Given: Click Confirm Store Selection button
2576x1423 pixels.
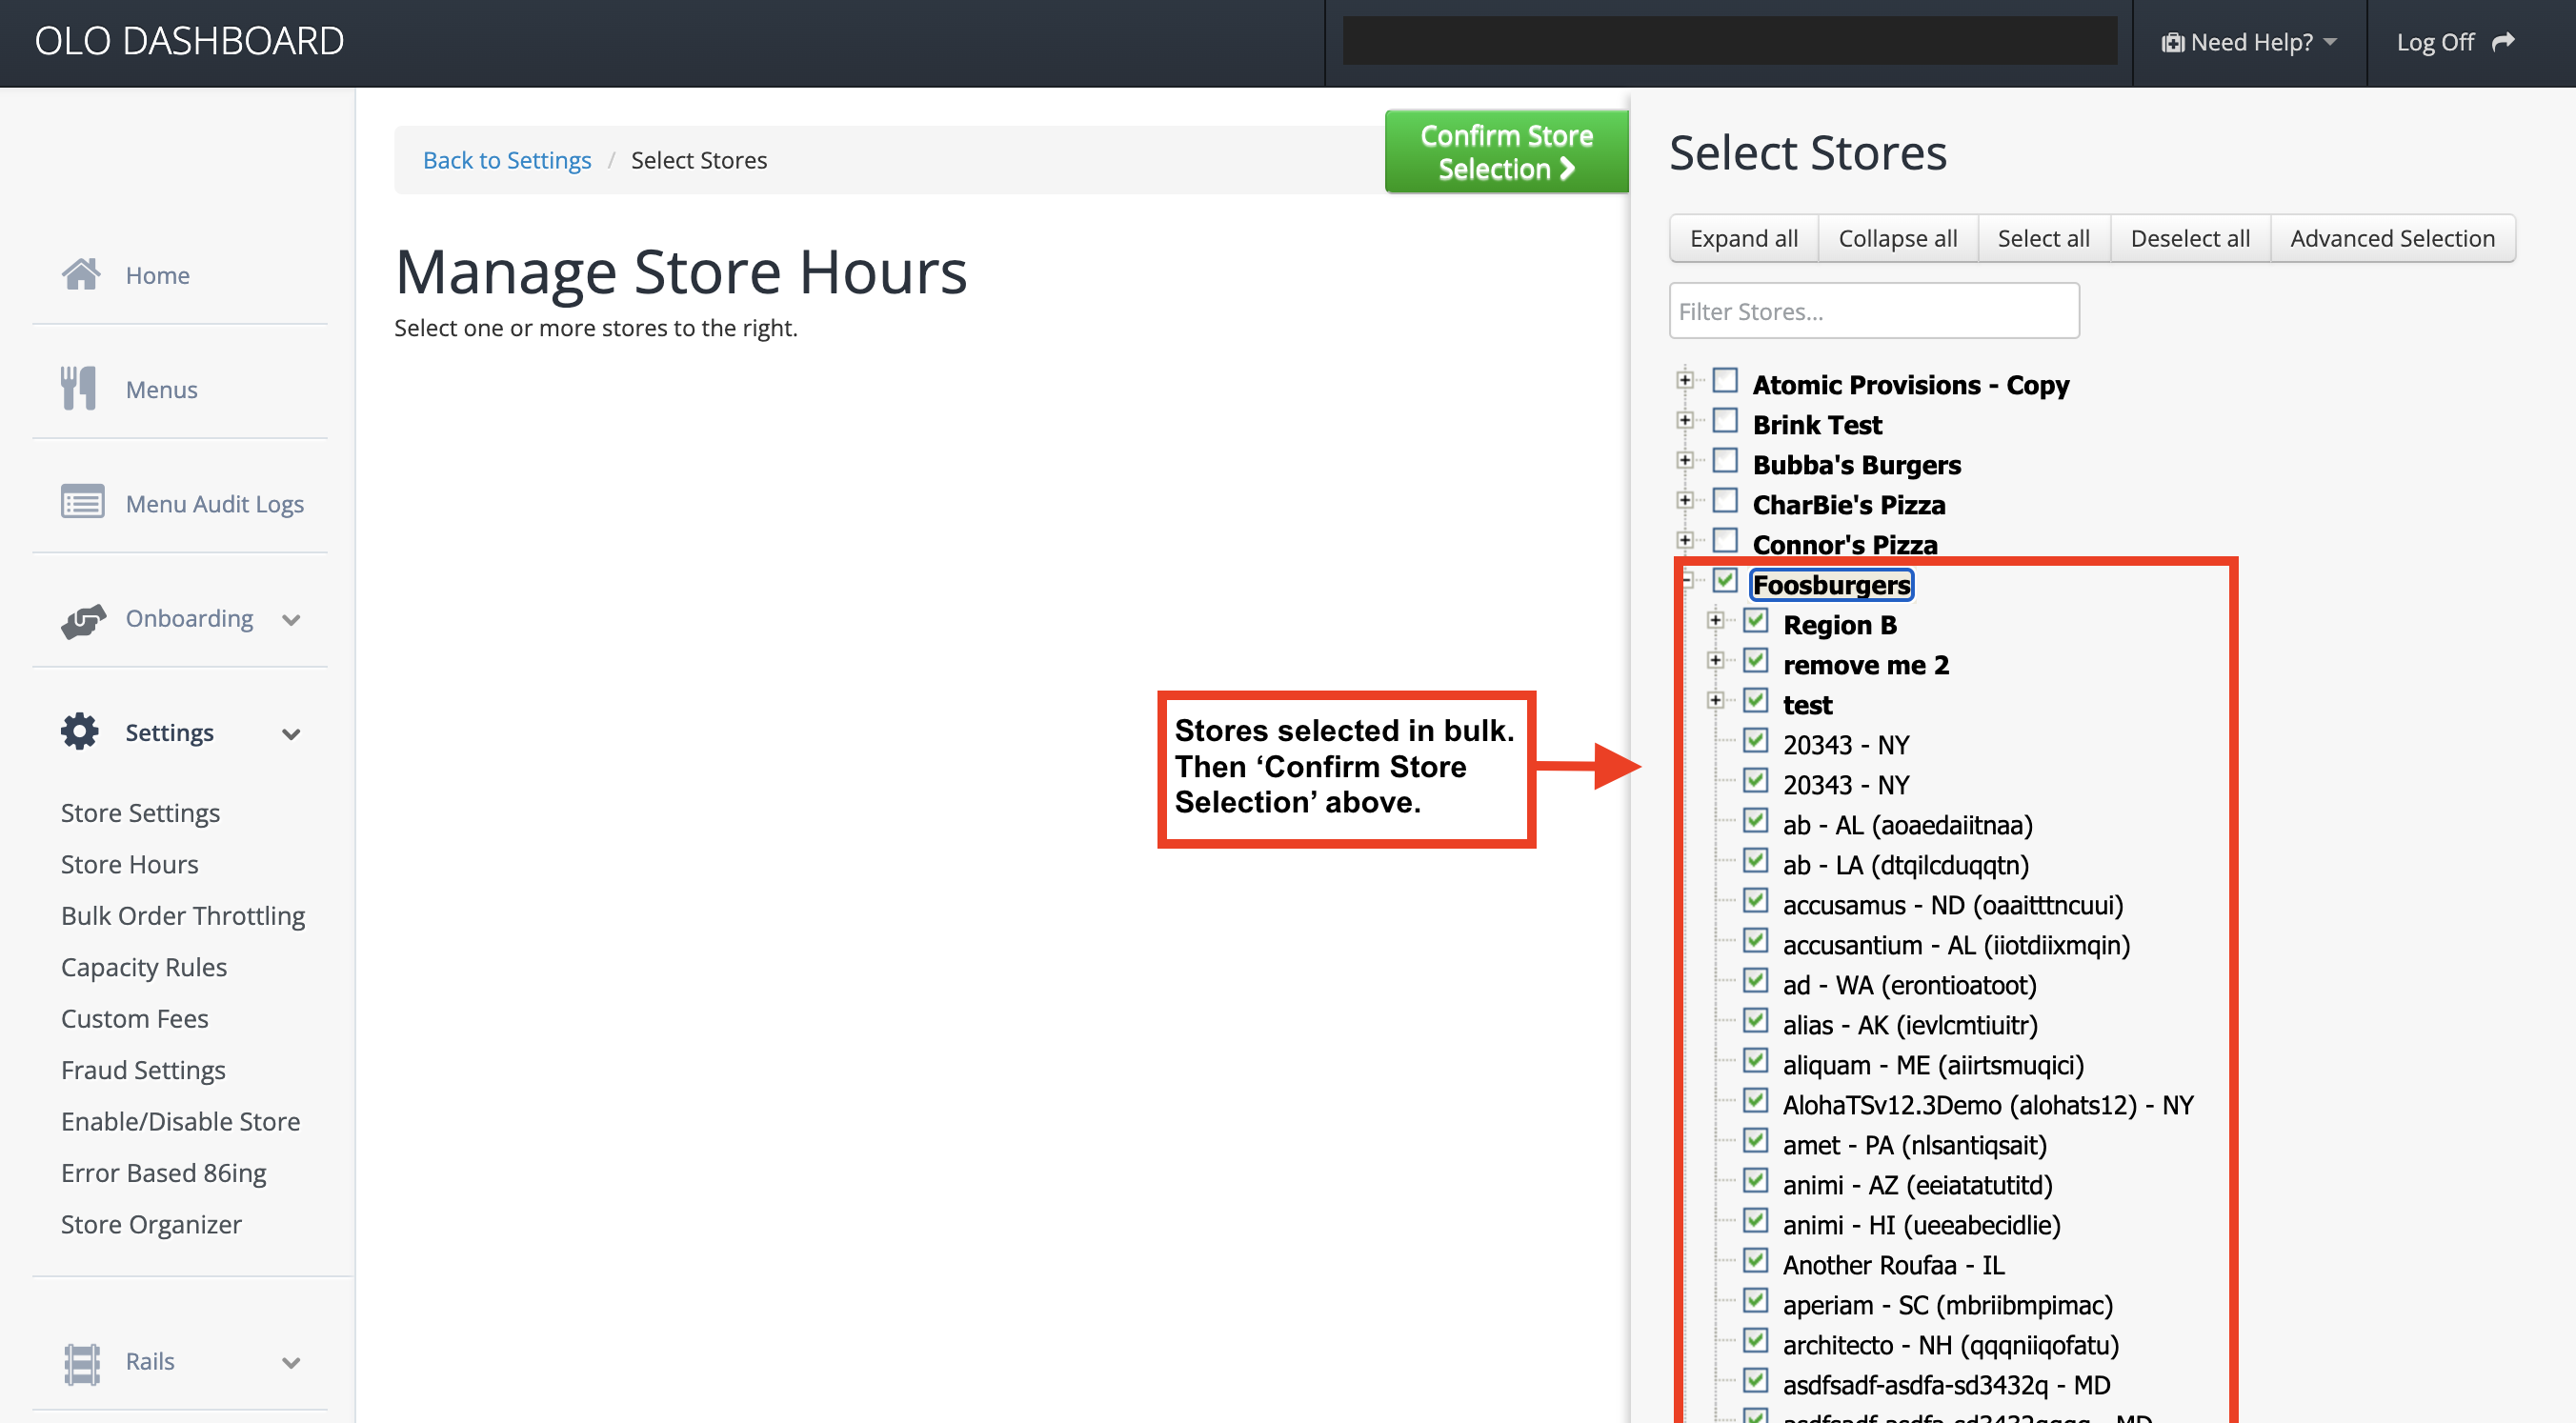Looking at the screenshot, I should (x=1506, y=152).
